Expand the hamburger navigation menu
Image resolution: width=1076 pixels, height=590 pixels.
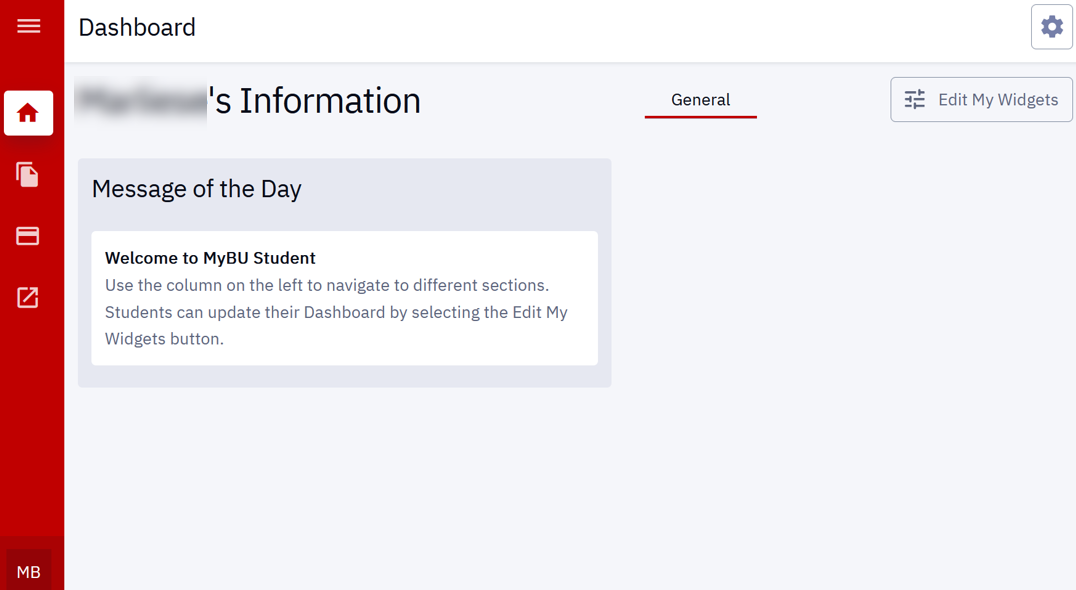coord(29,26)
